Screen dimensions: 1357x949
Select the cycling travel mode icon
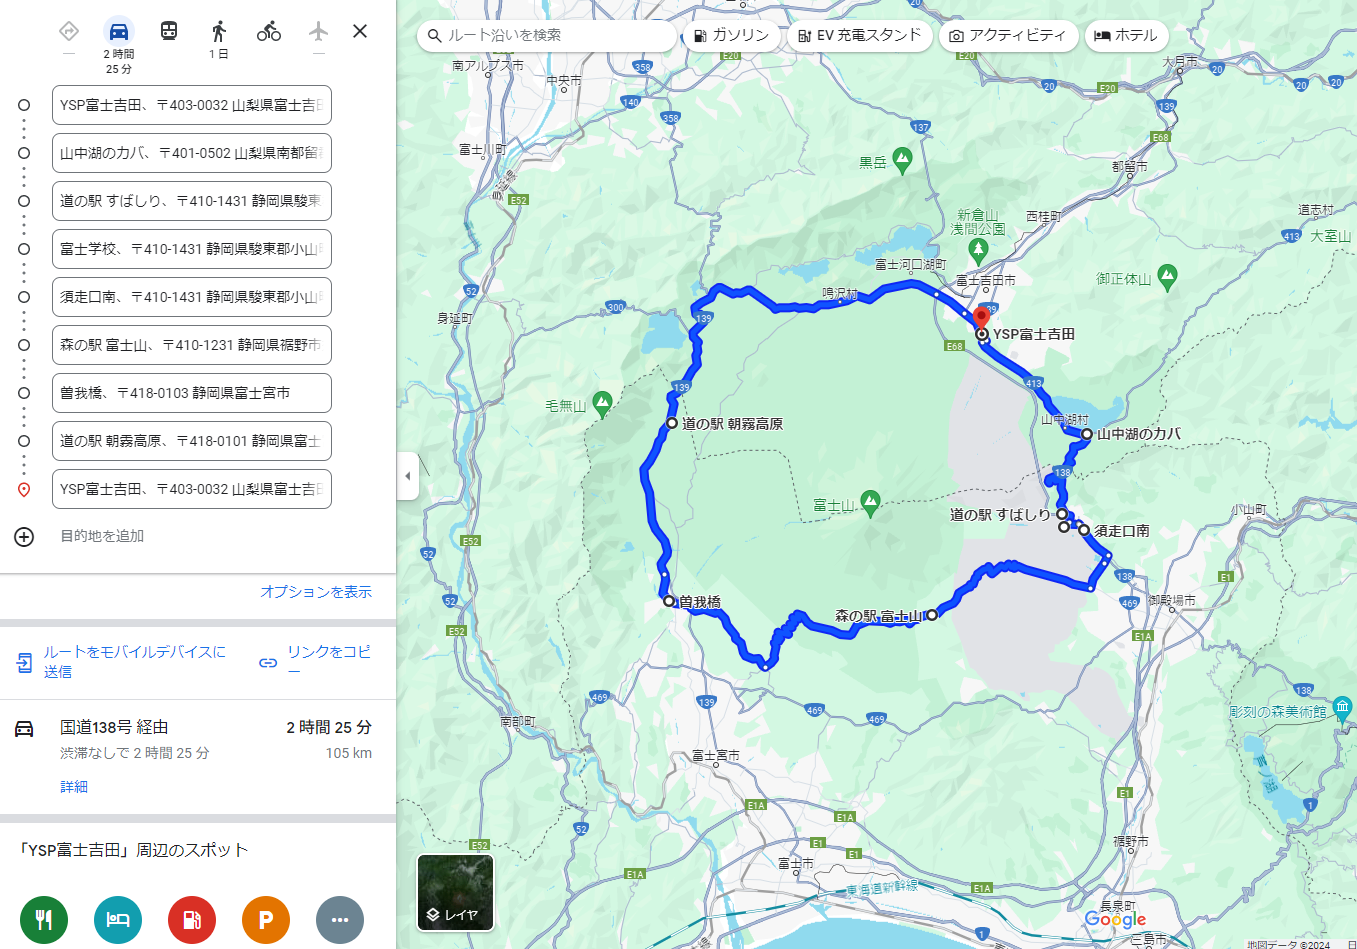pyautogui.click(x=269, y=31)
